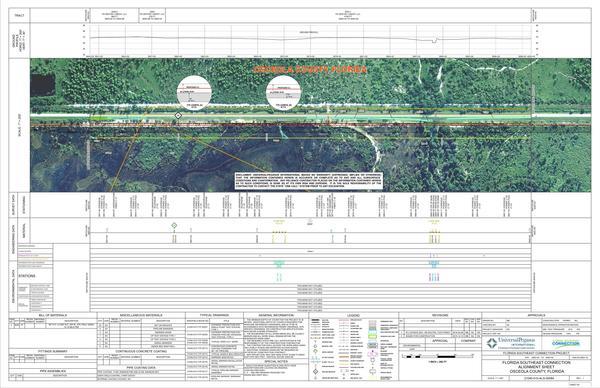Screen dimensions: 600x388
Task: Select the Miscellaneous Materials table header
Action: pyautogui.click(x=141, y=315)
